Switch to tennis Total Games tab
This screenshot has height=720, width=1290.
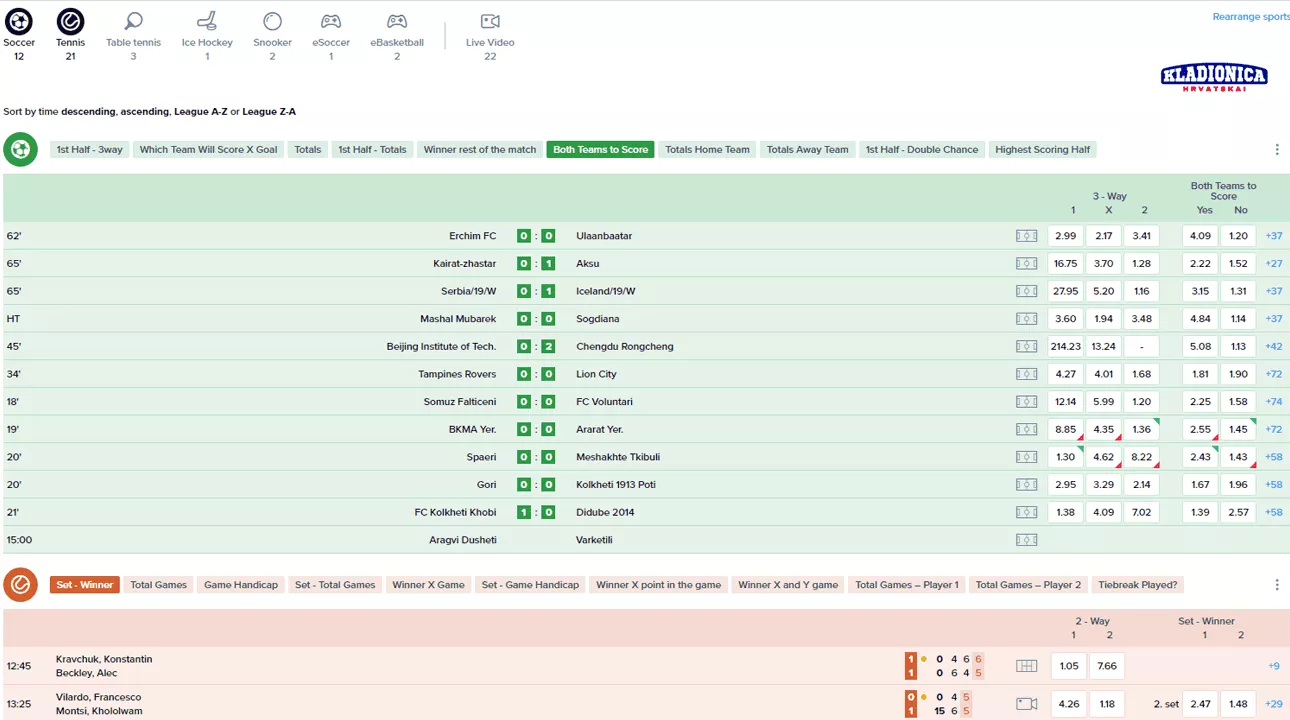click(x=158, y=585)
